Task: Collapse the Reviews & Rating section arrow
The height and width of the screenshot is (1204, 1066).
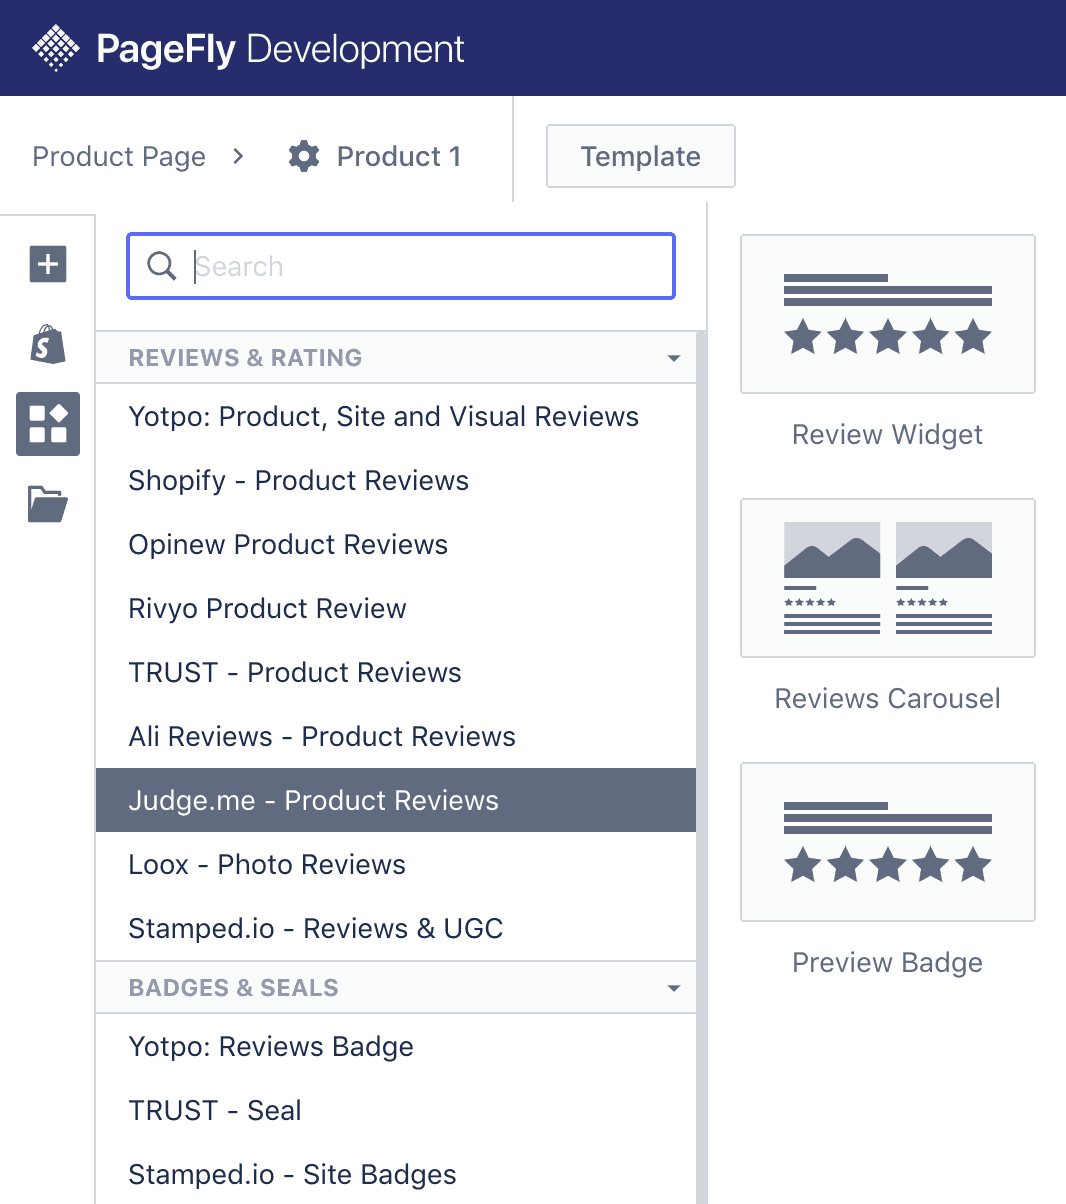Action: (x=674, y=358)
